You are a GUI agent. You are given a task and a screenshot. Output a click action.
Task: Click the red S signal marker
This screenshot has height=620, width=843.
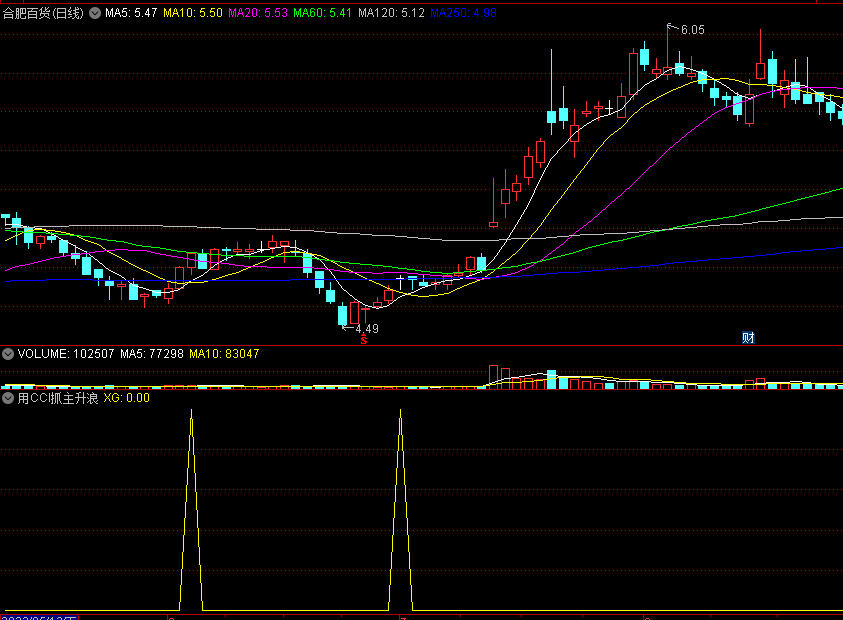[x=364, y=340]
